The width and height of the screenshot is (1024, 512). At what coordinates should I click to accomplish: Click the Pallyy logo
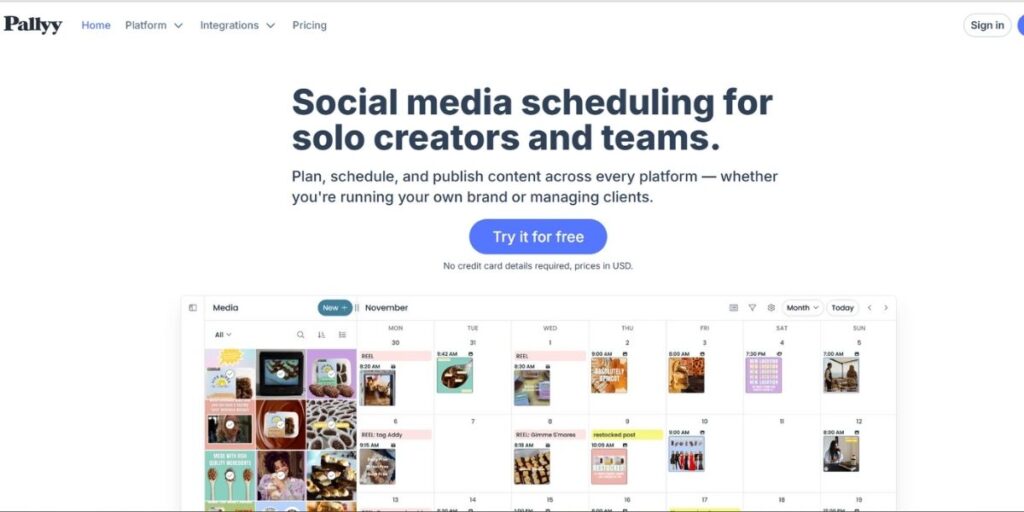click(x=33, y=25)
